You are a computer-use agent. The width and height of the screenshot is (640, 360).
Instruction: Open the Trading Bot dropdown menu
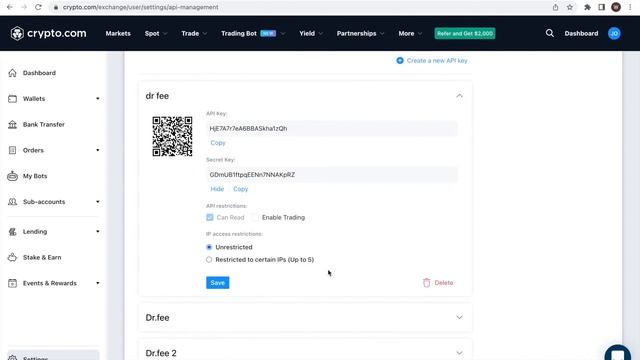[x=253, y=33]
